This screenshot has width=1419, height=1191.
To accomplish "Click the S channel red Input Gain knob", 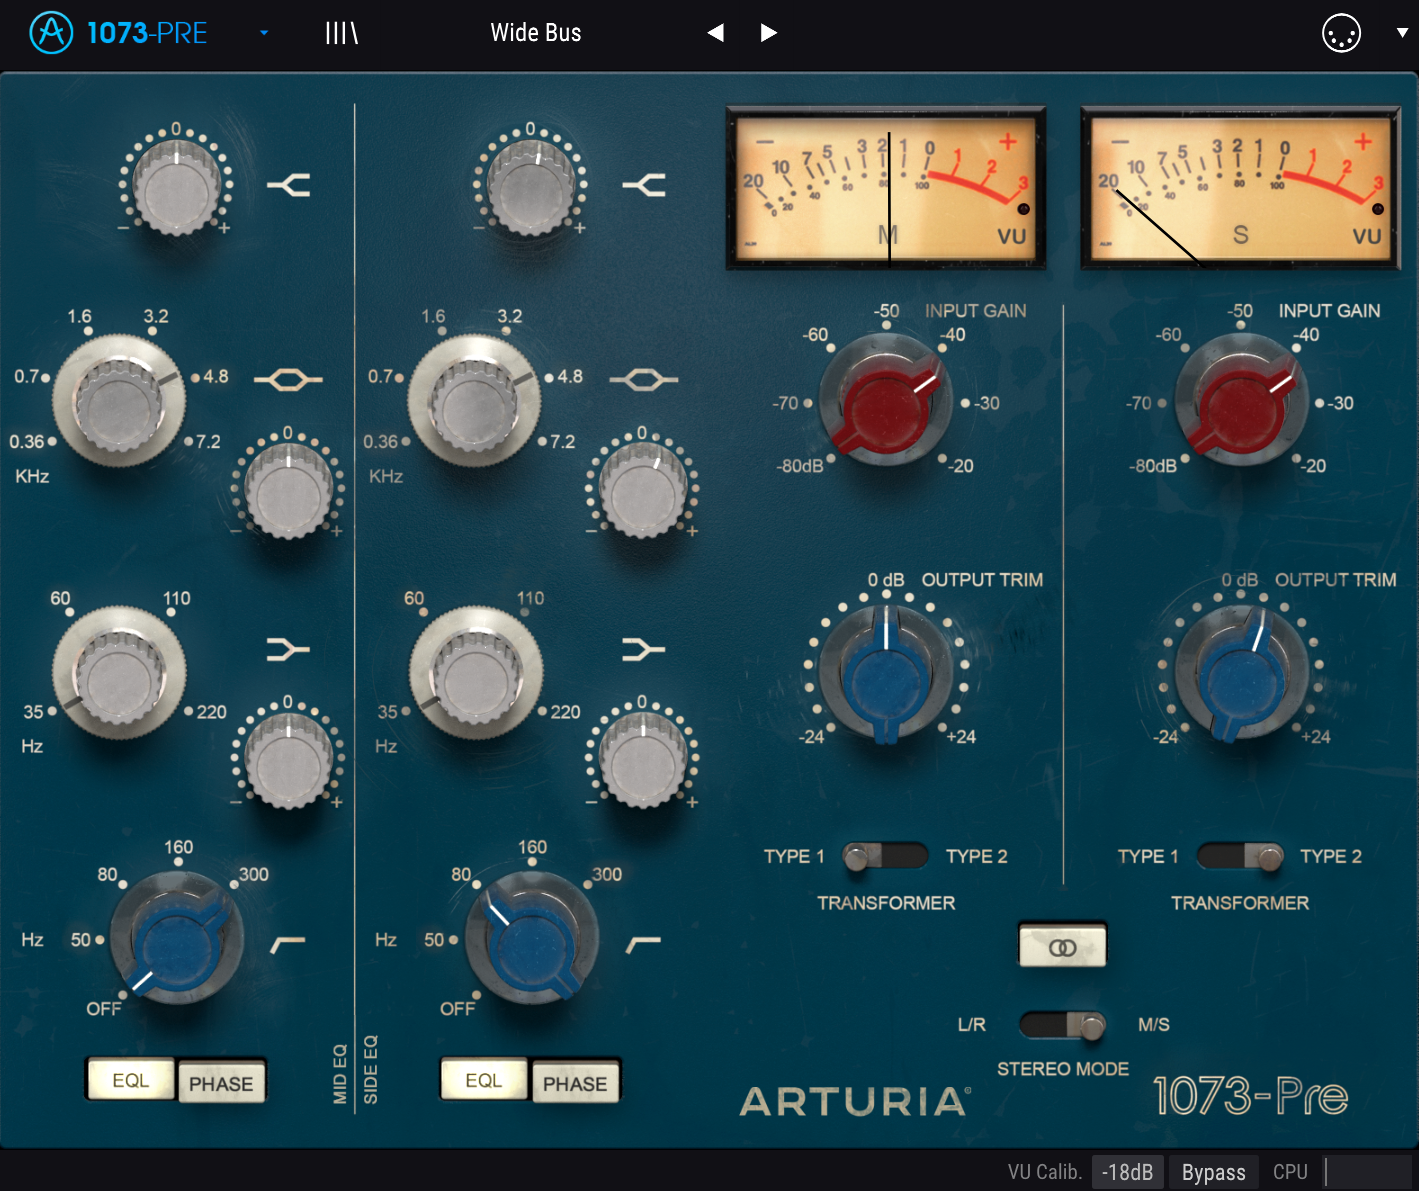I will [x=1241, y=400].
